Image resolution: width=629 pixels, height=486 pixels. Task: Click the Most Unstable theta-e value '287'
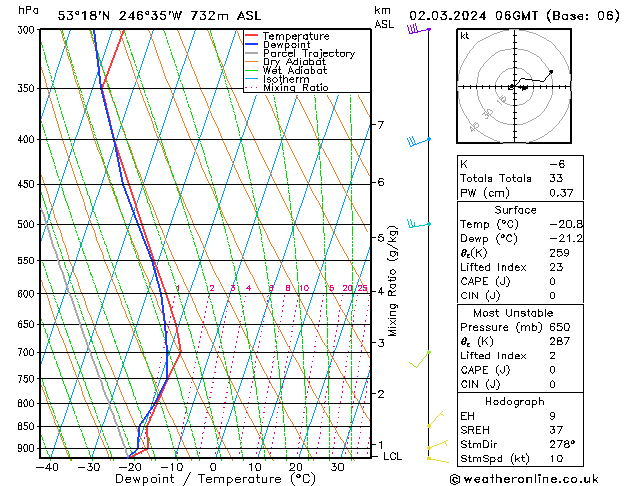(559, 341)
